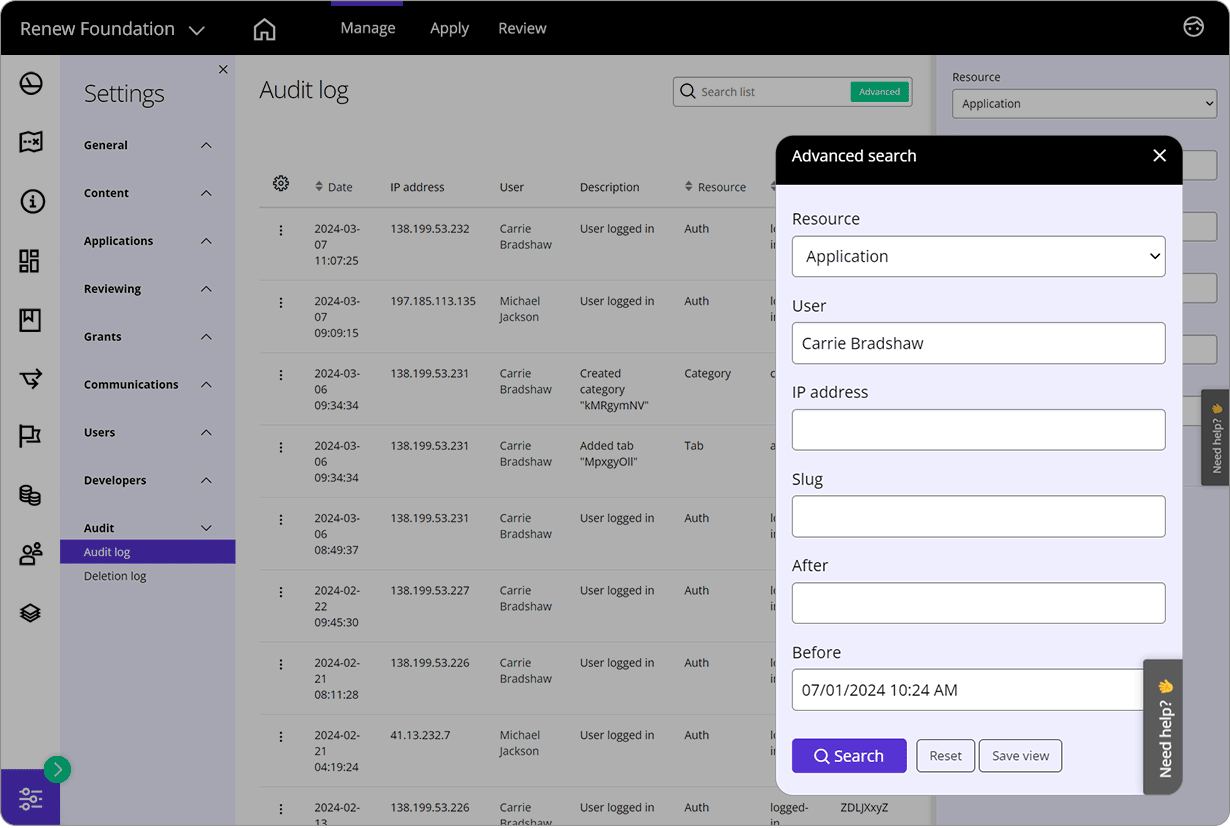Switch to the Apply tab
1230x828 pixels.
(449, 28)
